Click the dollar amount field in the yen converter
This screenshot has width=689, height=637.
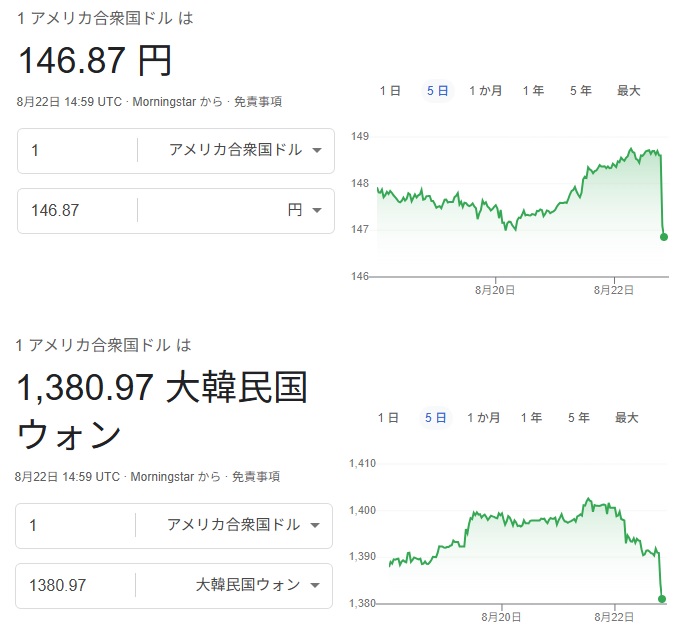point(77,150)
